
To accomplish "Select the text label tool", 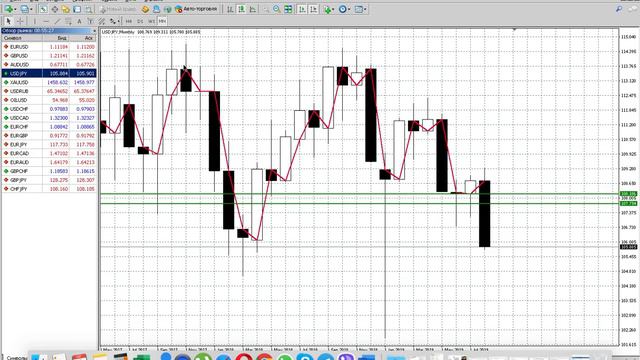I will pyautogui.click(x=90, y=21).
